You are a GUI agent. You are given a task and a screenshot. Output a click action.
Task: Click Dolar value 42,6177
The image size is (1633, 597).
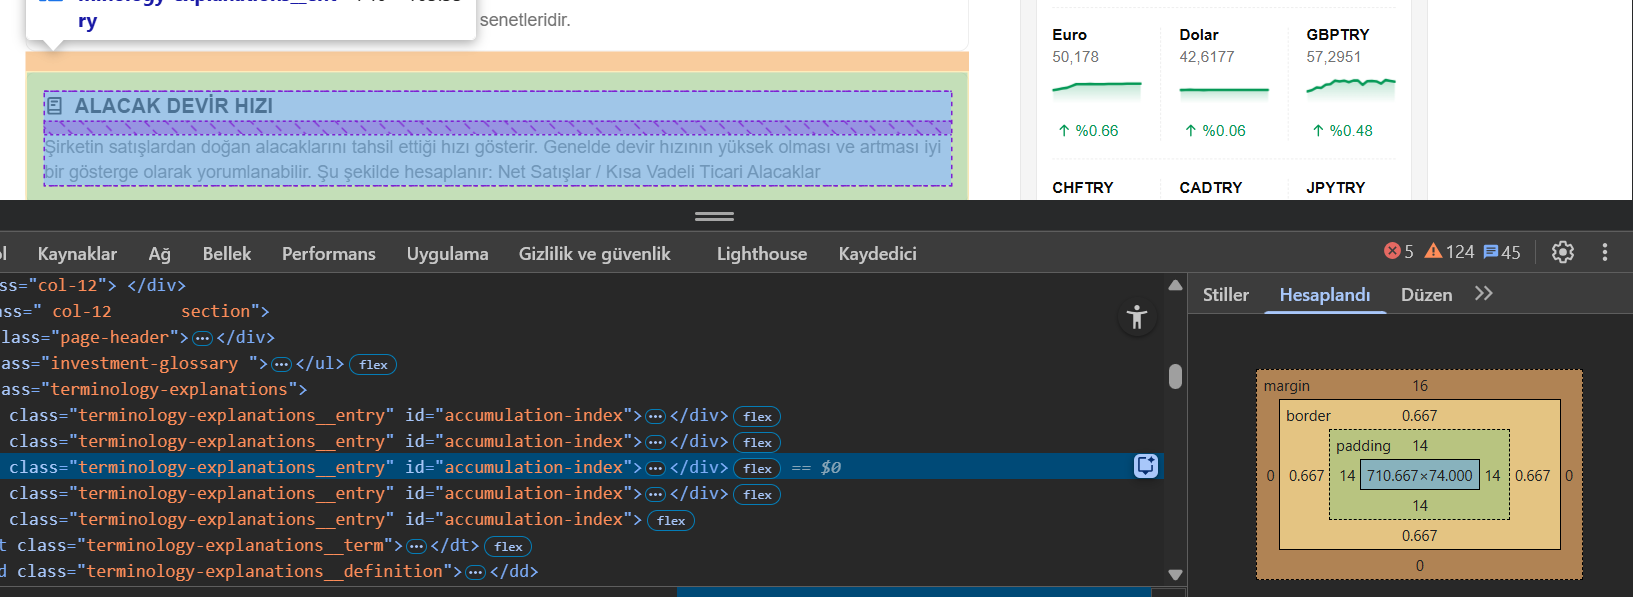click(x=1206, y=57)
